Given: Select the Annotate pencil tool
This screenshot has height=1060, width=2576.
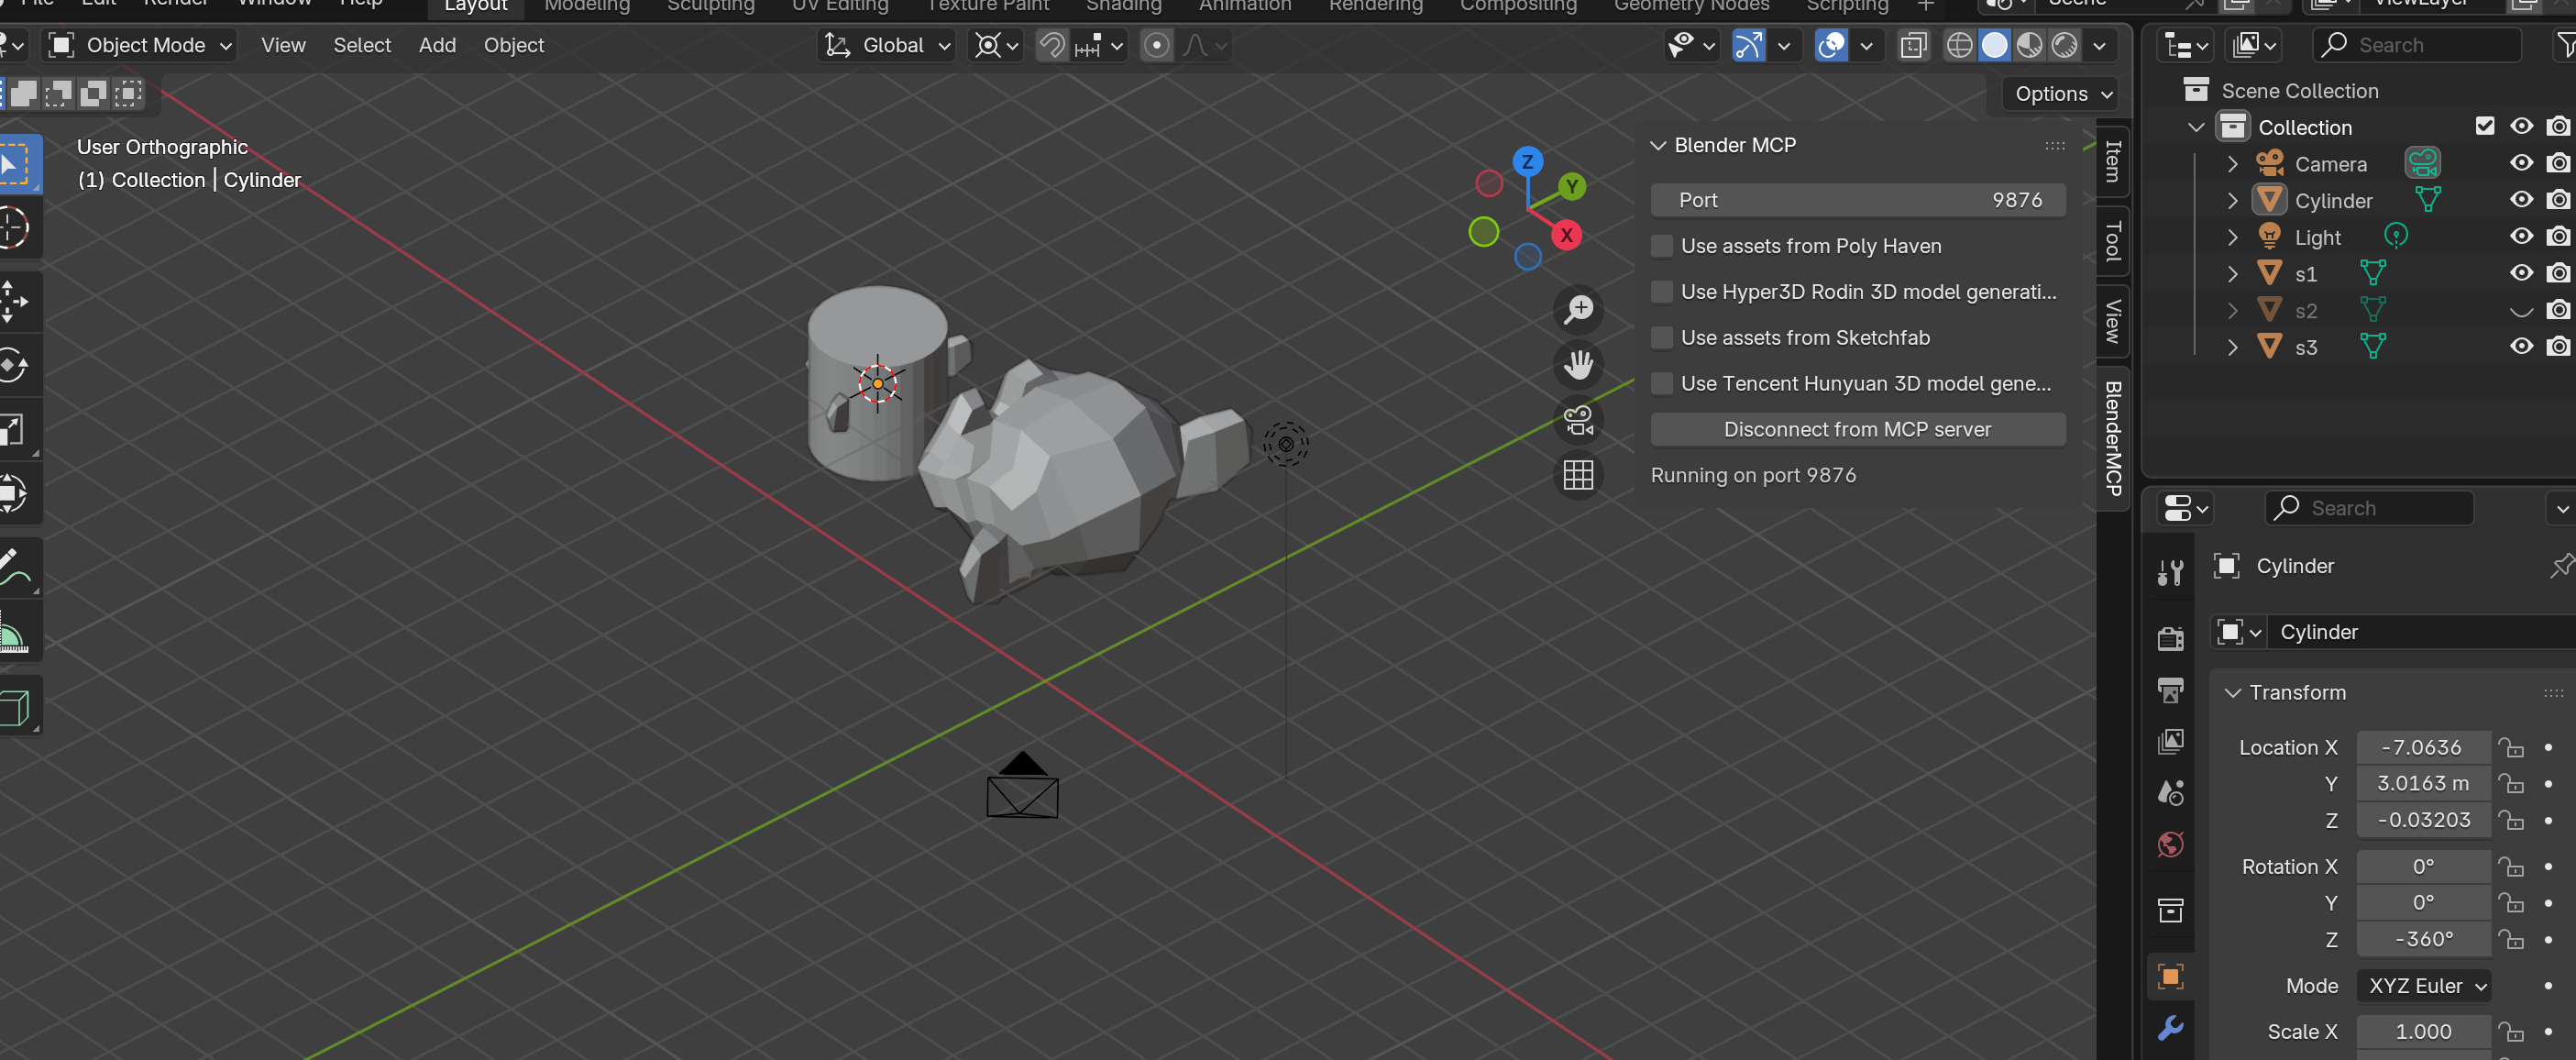Looking at the screenshot, I should [14, 567].
